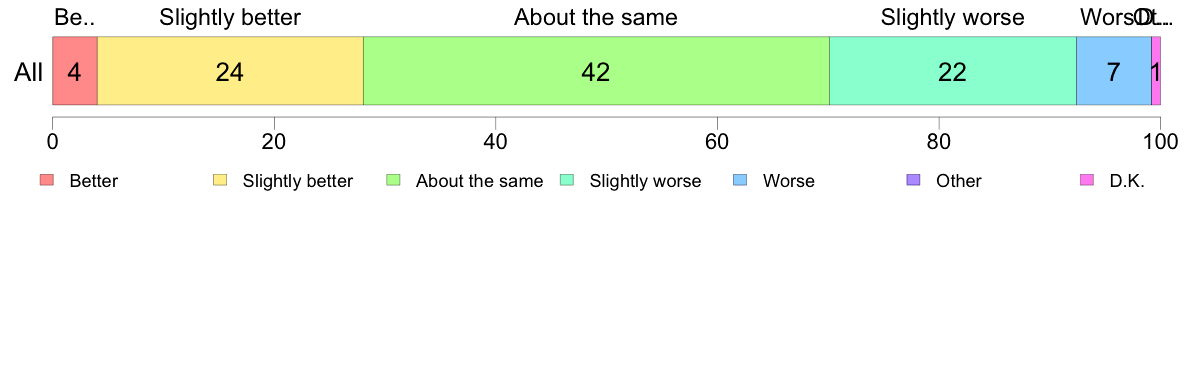The width and height of the screenshot is (1188, 368).
Task: Click the green About the same legend swatch
Action: point(394,180)
